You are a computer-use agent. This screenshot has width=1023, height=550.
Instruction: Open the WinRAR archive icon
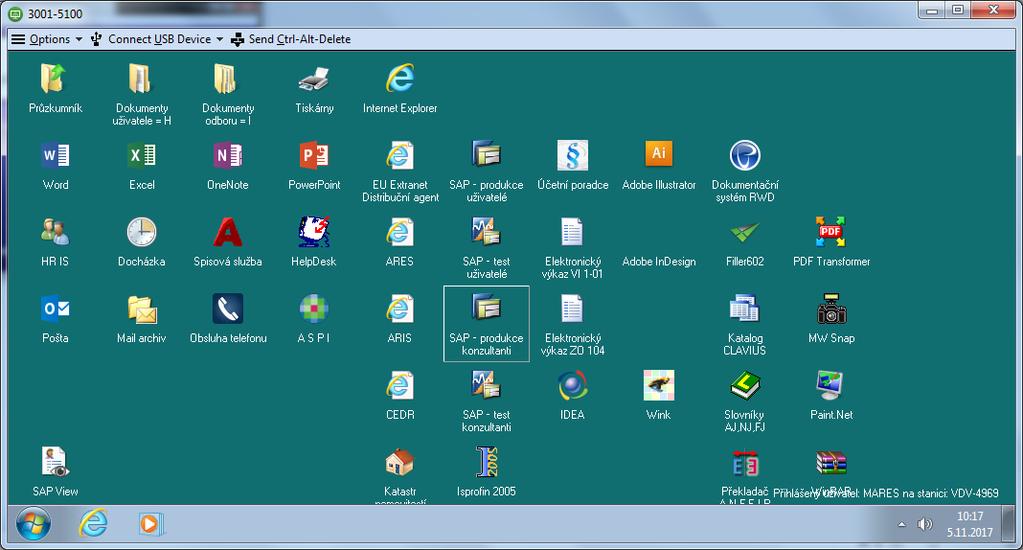click(831, 463)
